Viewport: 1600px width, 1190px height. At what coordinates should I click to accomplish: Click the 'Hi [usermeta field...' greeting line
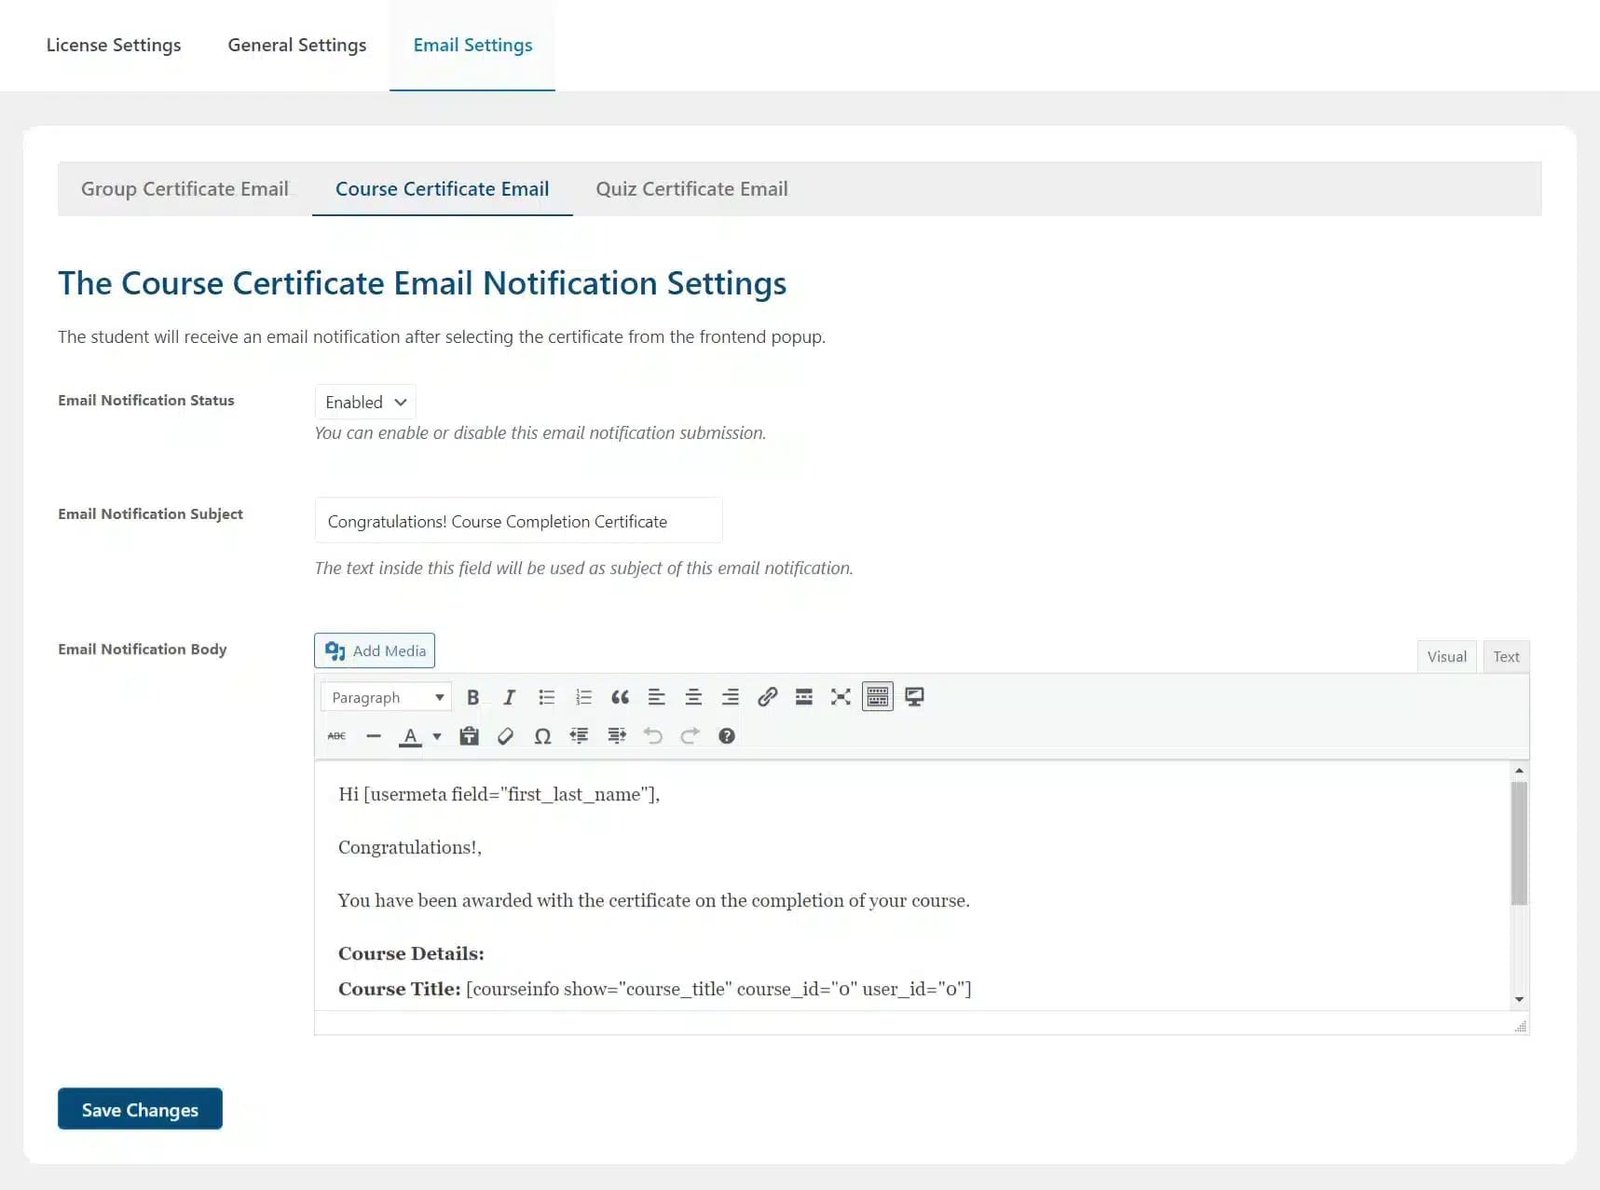(499, 795)
